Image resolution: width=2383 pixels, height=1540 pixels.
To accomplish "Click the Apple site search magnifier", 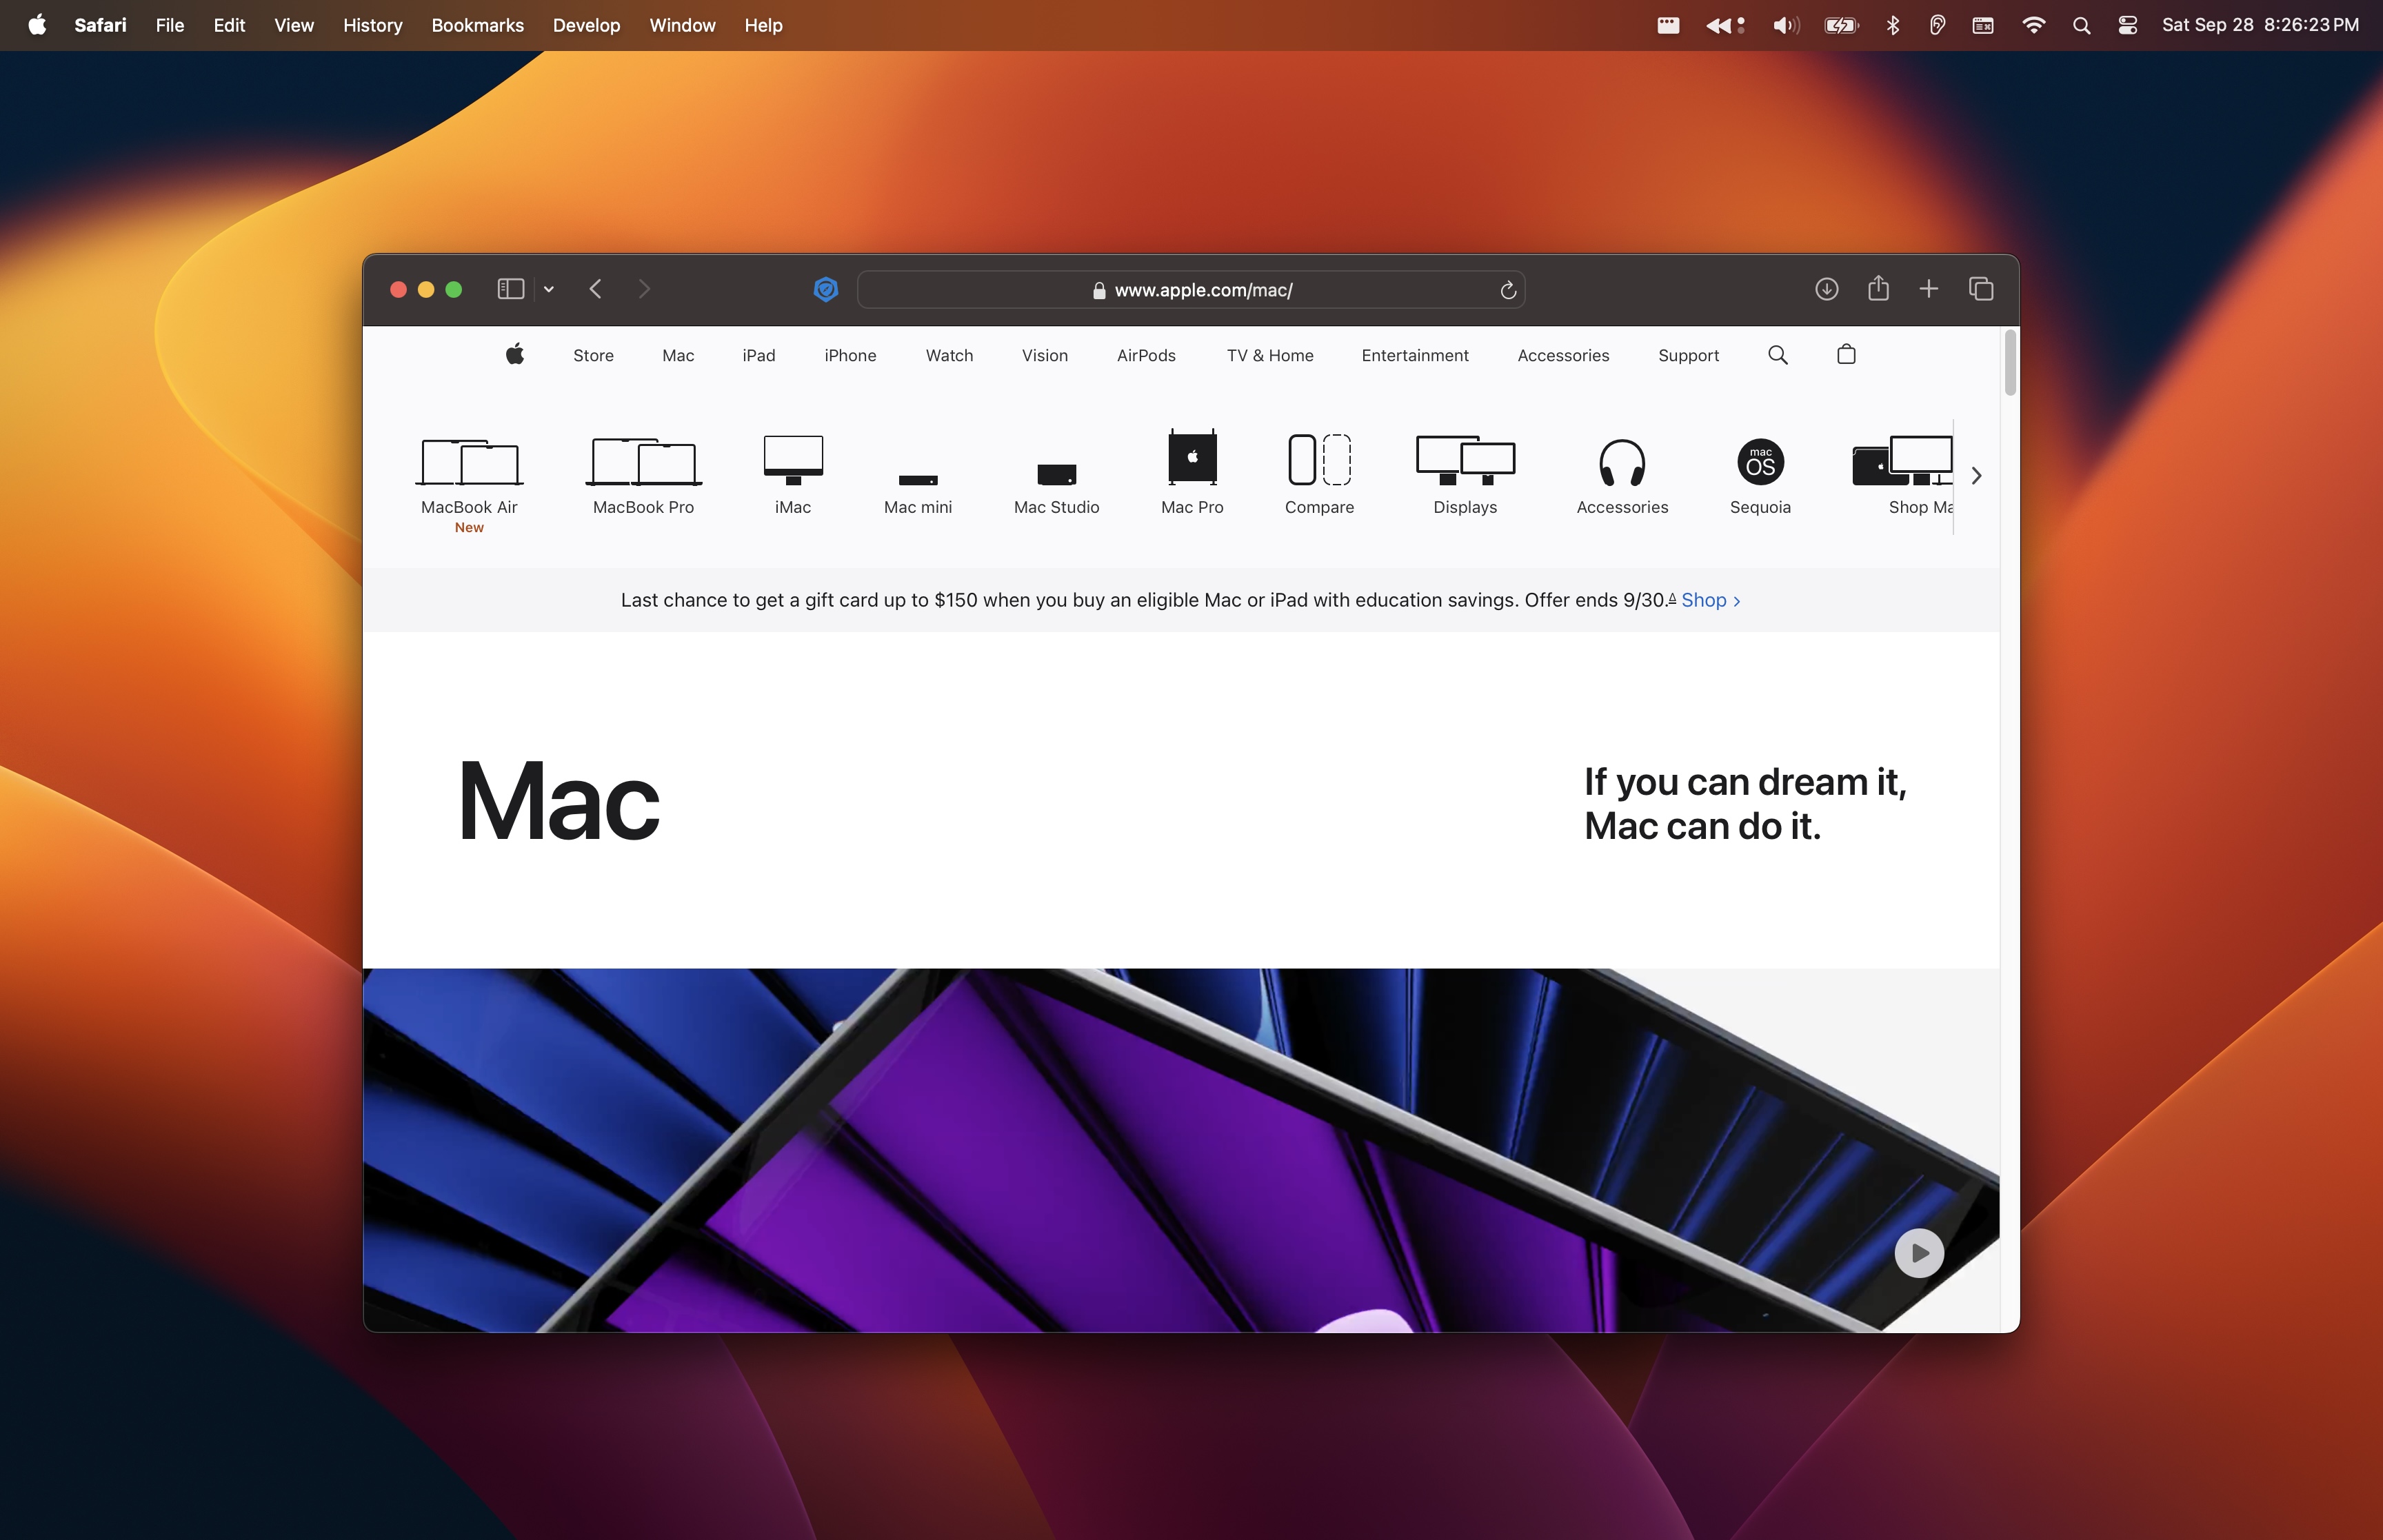I will (x=1777, y=355).
